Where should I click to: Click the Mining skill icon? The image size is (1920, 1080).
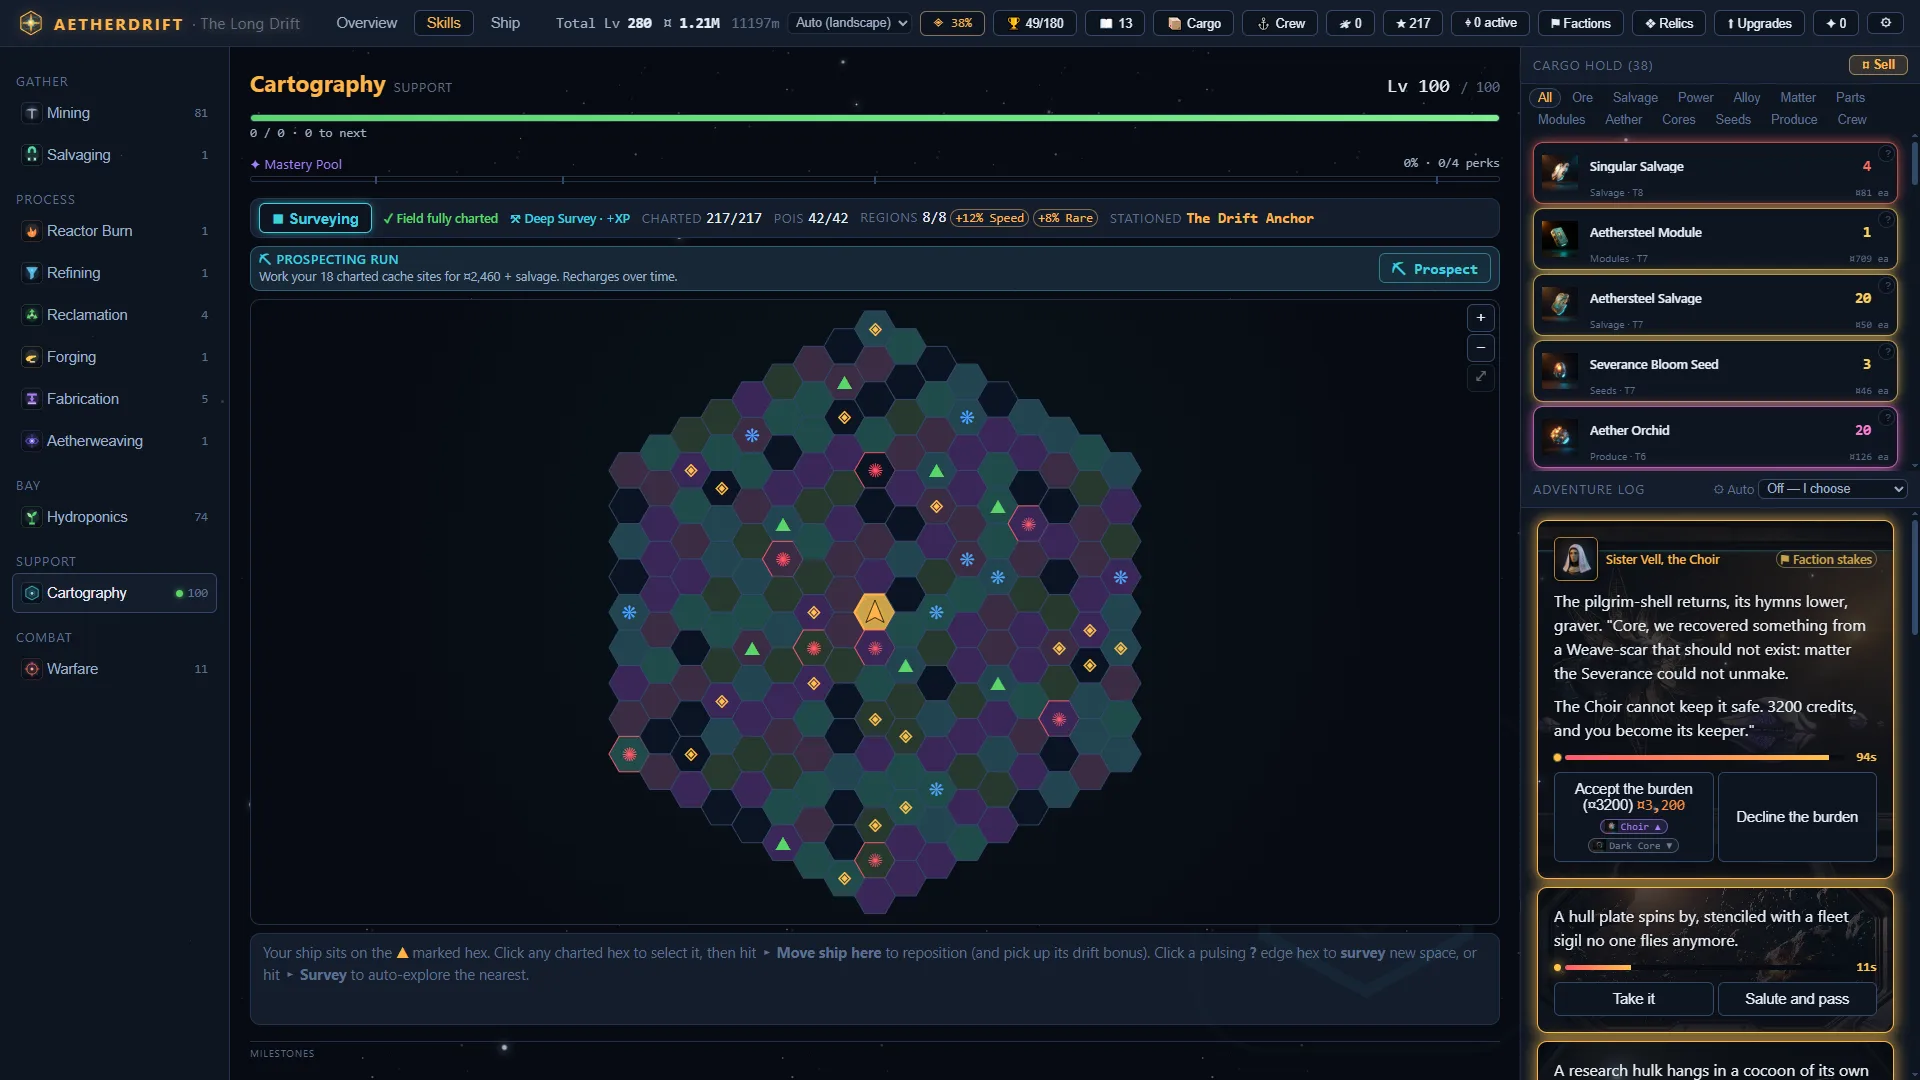(32, 113)
